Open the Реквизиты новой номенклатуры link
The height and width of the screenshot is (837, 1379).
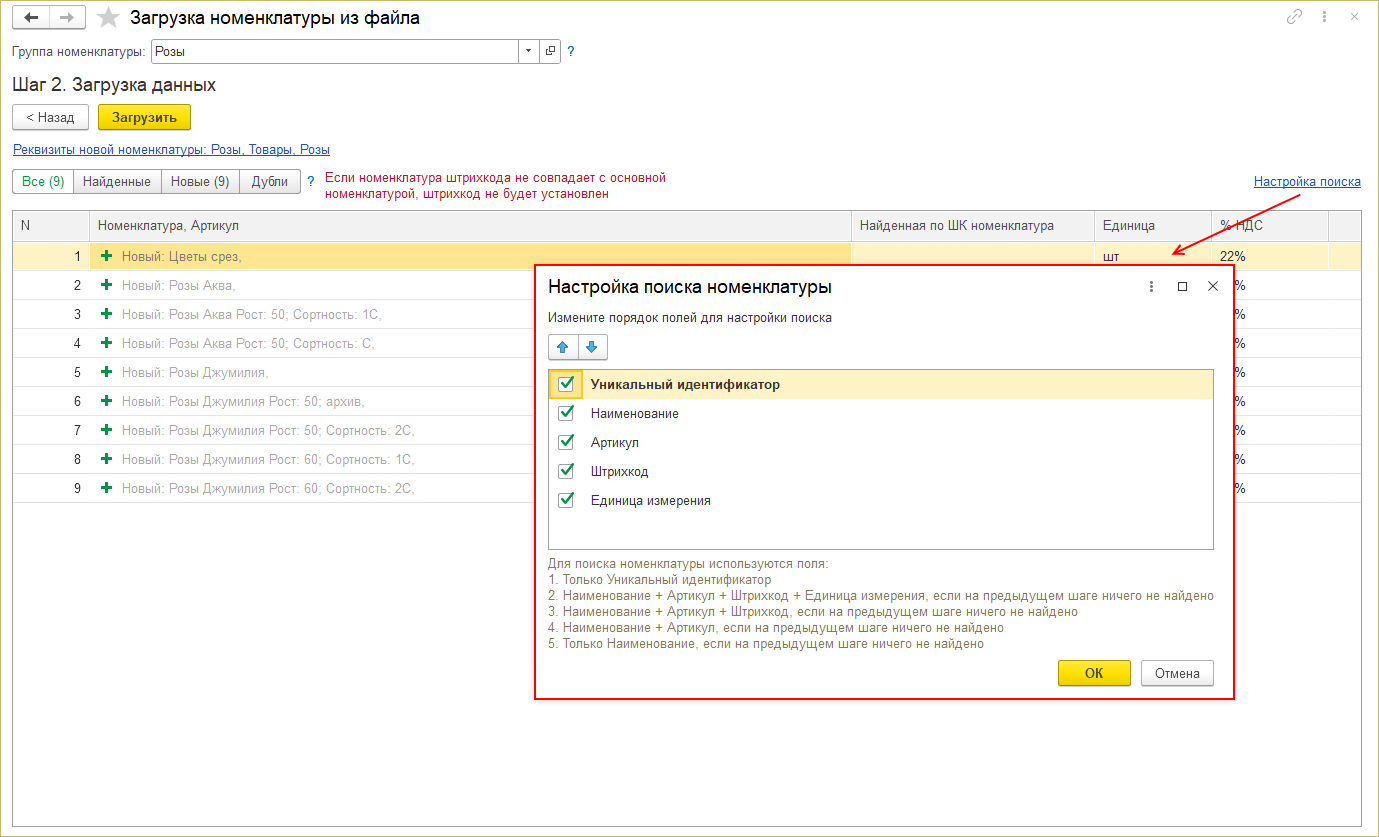(x=171, y=149)
